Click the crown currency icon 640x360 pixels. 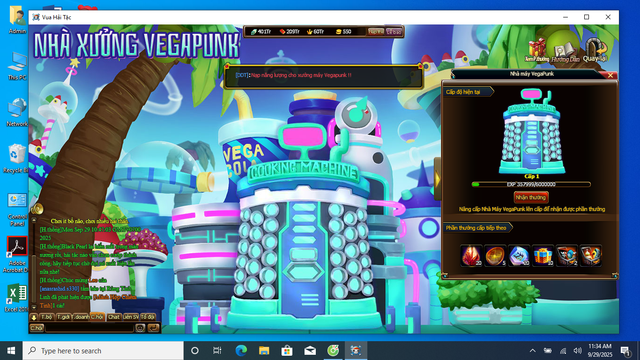tap(309, 31)
